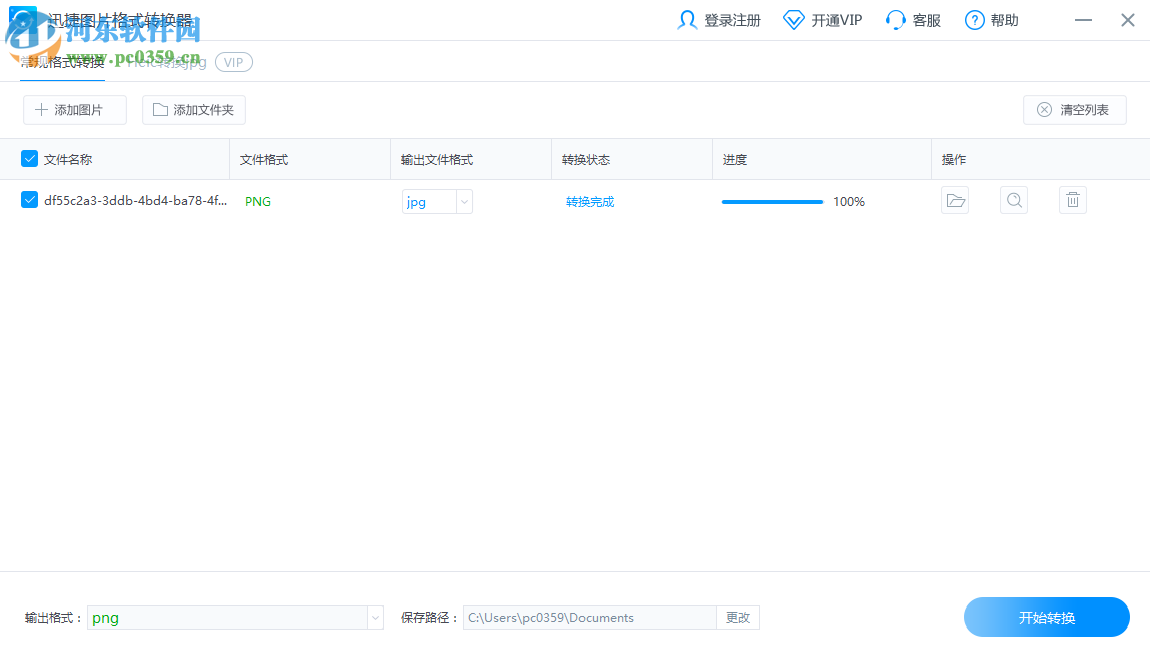Click the 客服 headset icon
Viewport: 1150px width, 650px height.
tap(893, 19)
